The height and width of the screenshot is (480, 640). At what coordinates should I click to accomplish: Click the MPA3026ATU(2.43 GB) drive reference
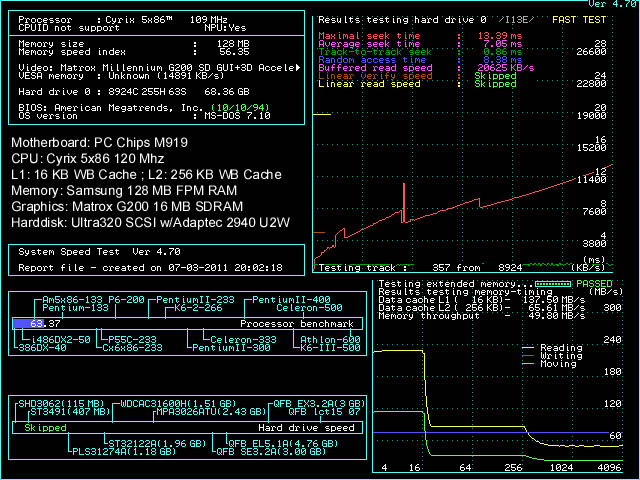click(211, 412)
